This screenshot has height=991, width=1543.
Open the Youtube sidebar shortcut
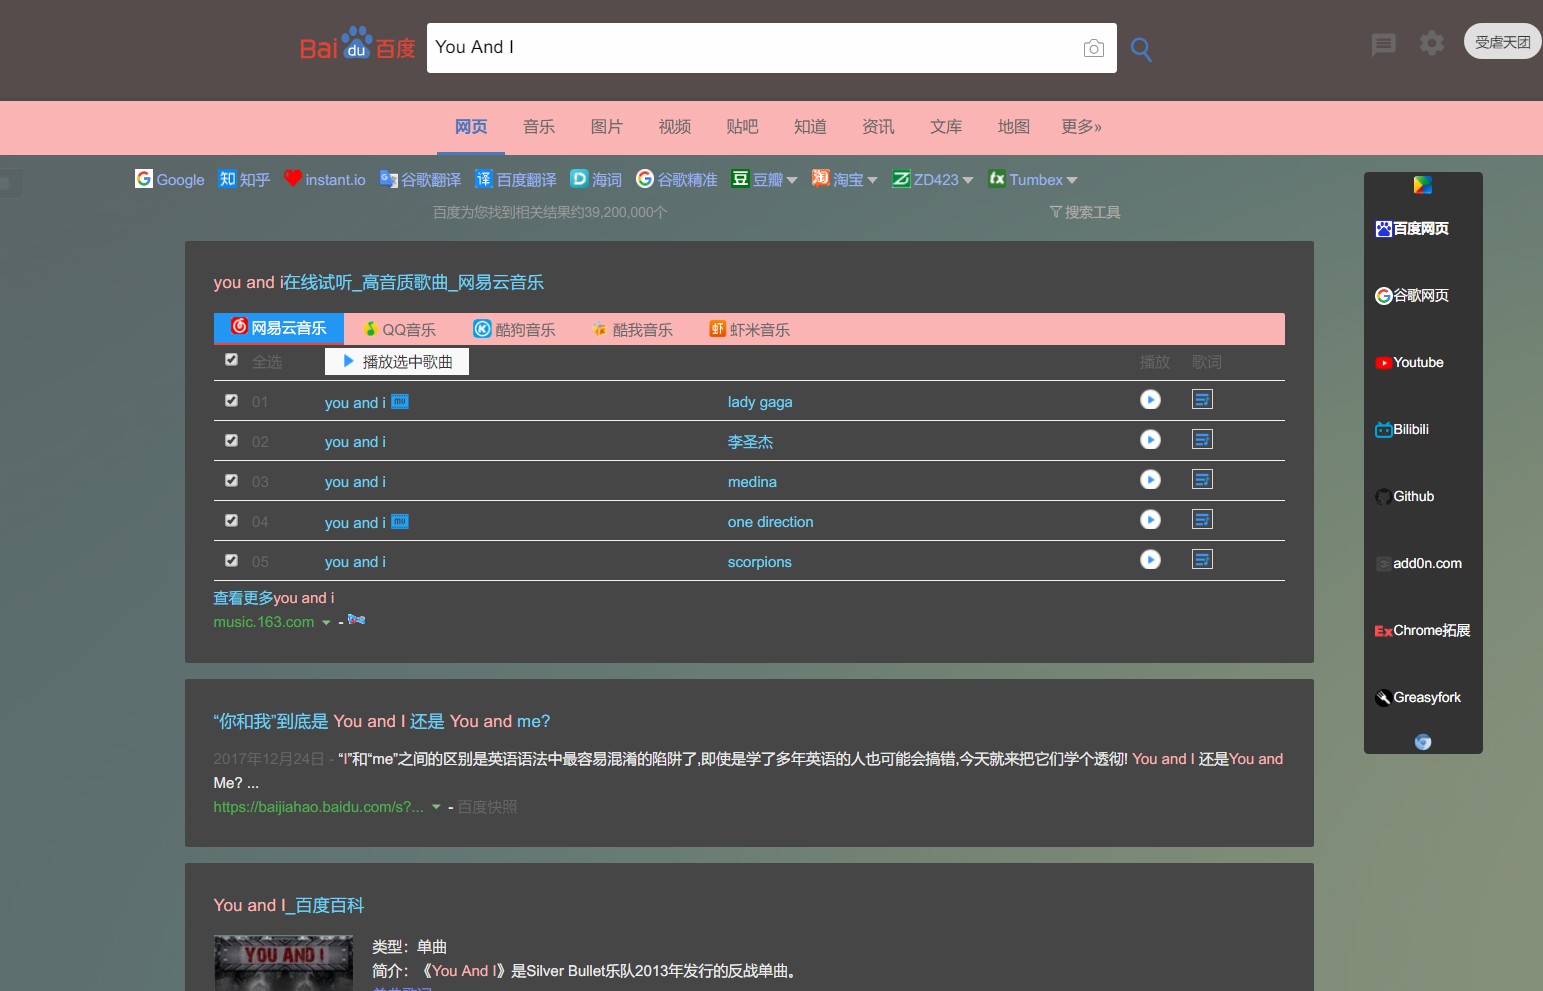(1409, 362)
